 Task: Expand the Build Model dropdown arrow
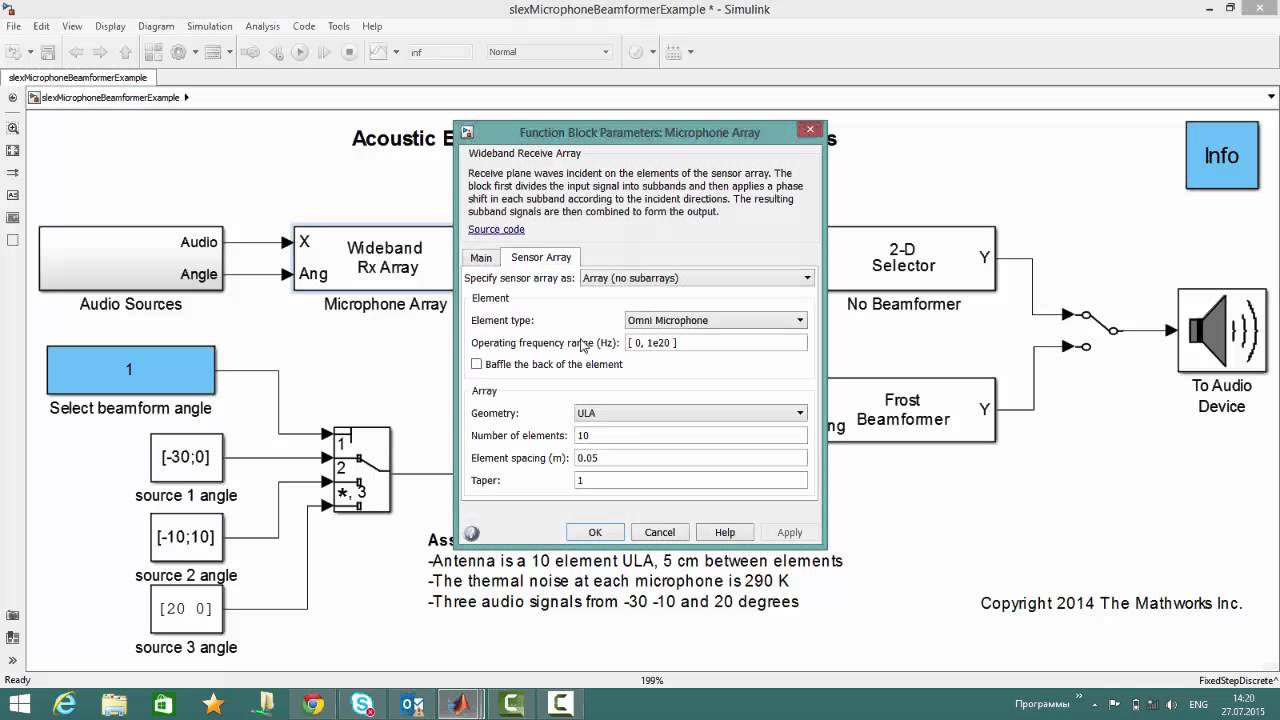tap(690, 52)
